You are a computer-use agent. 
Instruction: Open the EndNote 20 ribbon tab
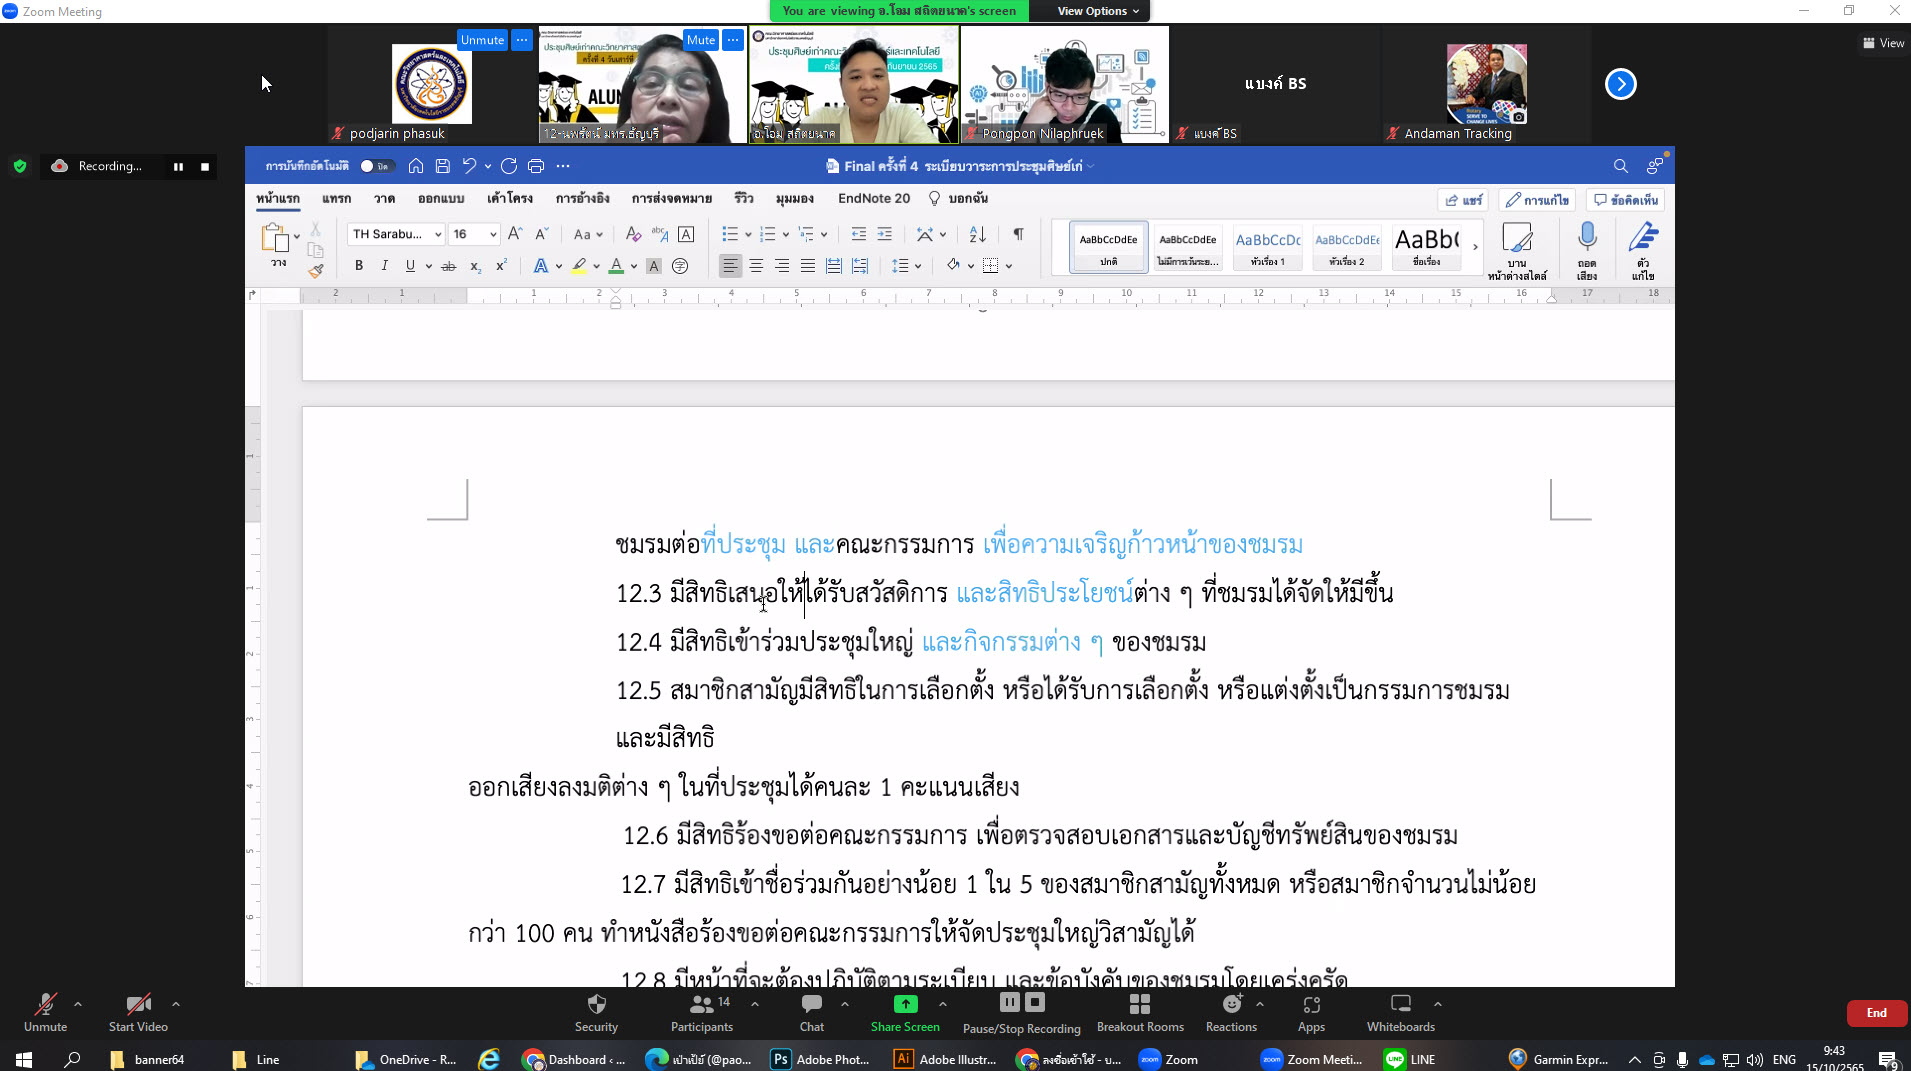874,198
